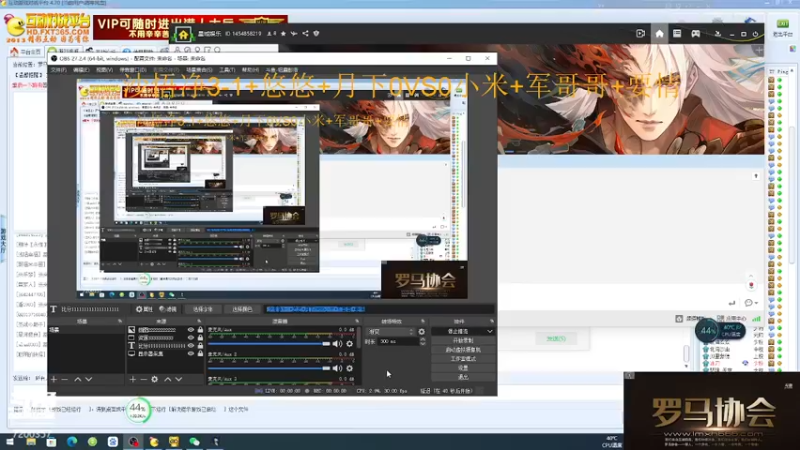Click the star favorite icon beside room ID
This screenshot has height=450, width=800.
[283, 34]
